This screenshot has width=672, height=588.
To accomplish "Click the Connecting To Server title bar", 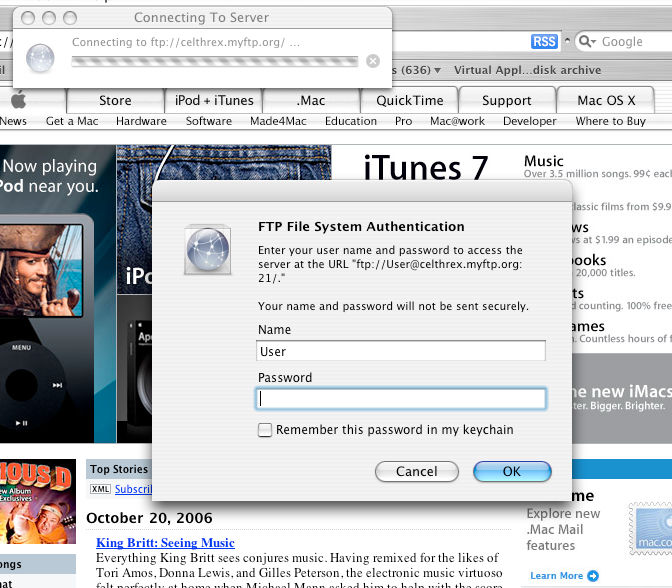I will click(201, 18).
